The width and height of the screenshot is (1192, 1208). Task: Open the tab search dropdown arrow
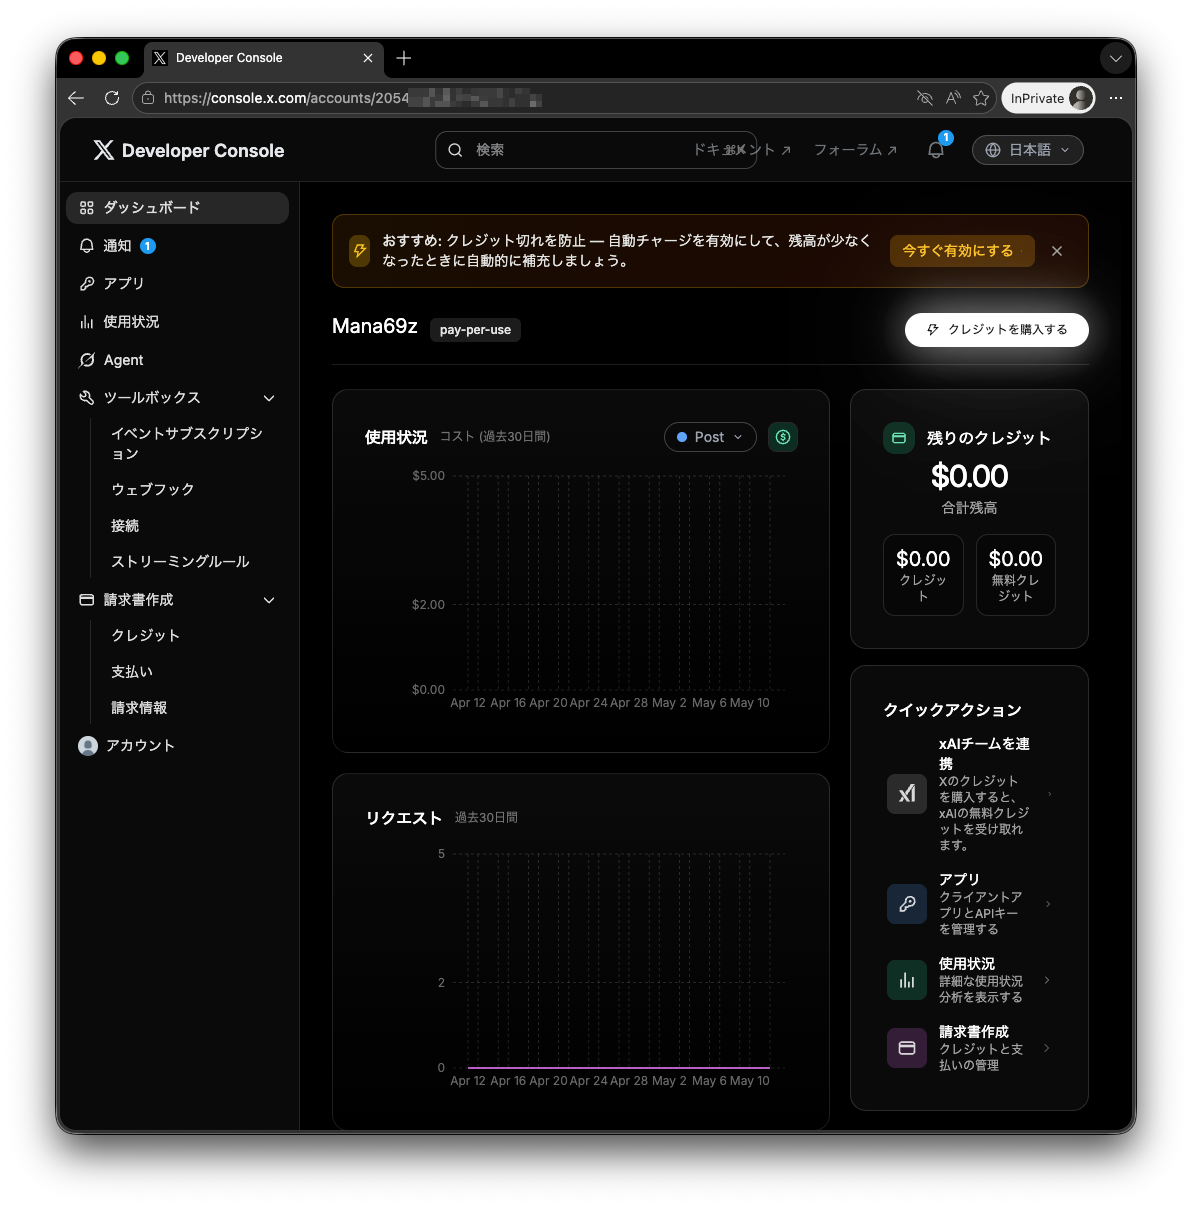(x=1116, y=58)
